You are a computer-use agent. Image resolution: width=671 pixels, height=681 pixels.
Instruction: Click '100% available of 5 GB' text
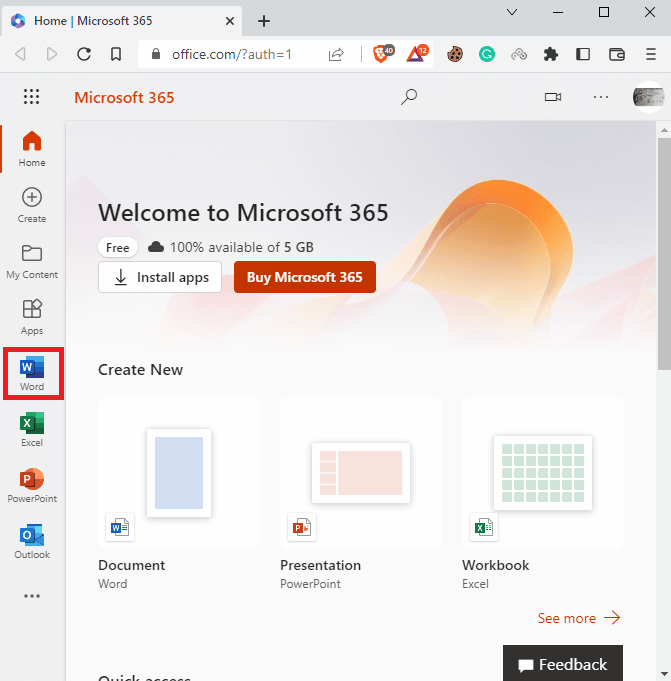point(241,248)
